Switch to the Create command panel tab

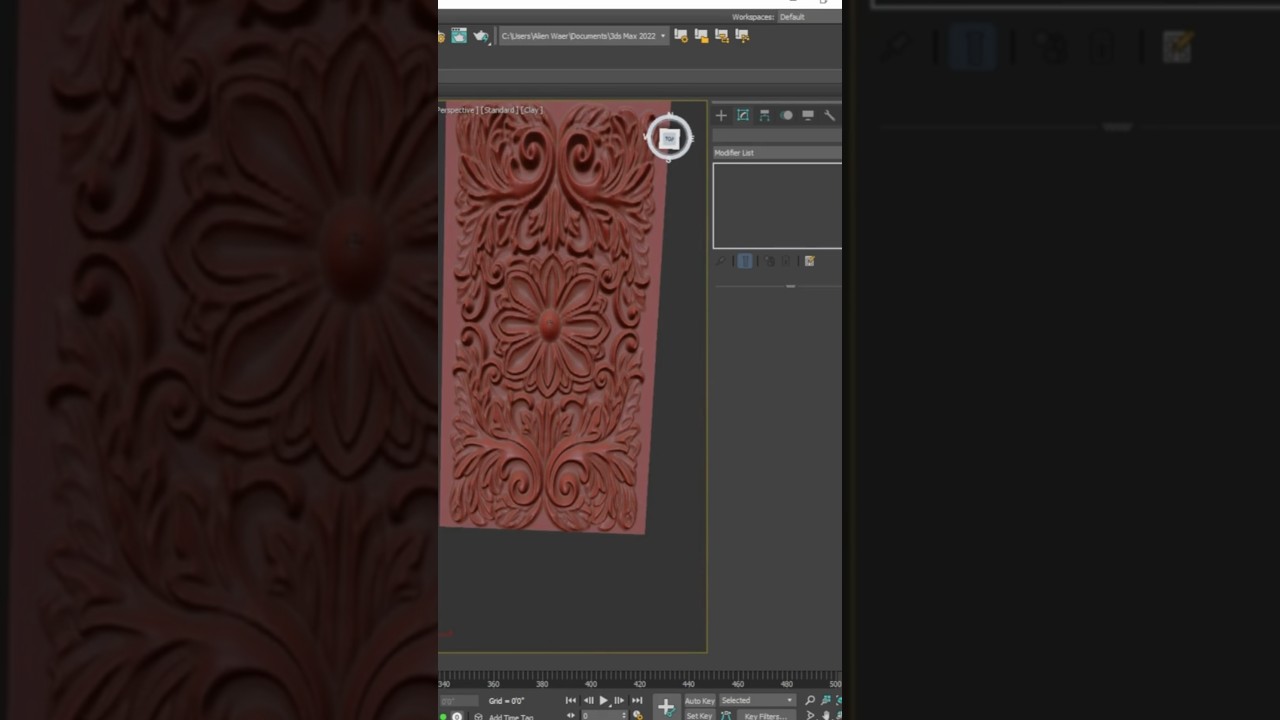pyautogui.click(x=721, y=116)
